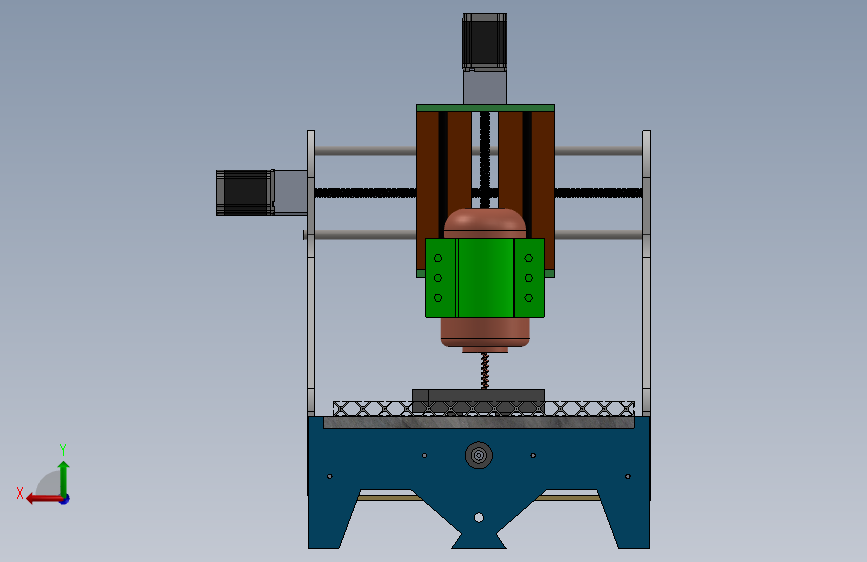This screenshot has height=562, width=867.
Task: Select the brass rod under base left side
Action: point(389,498)
